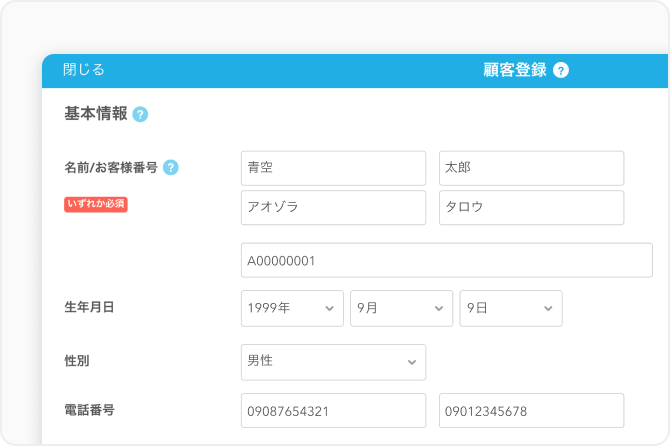Screen dimensions: 670x446
Task: Click the last name field containing 青空
Action: click(x=333, y=168)
